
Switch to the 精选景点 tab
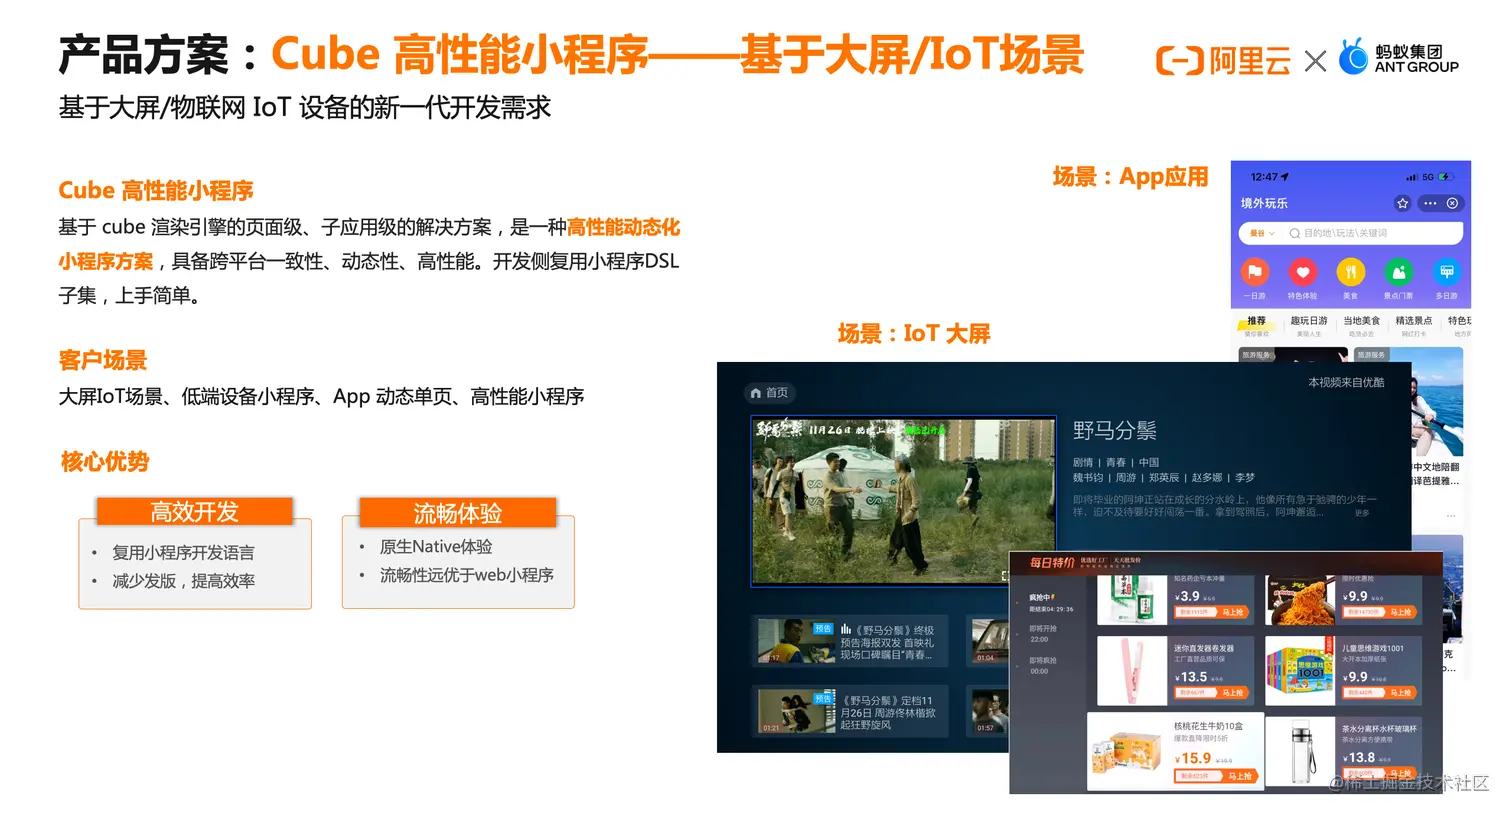click(1414, 321)
